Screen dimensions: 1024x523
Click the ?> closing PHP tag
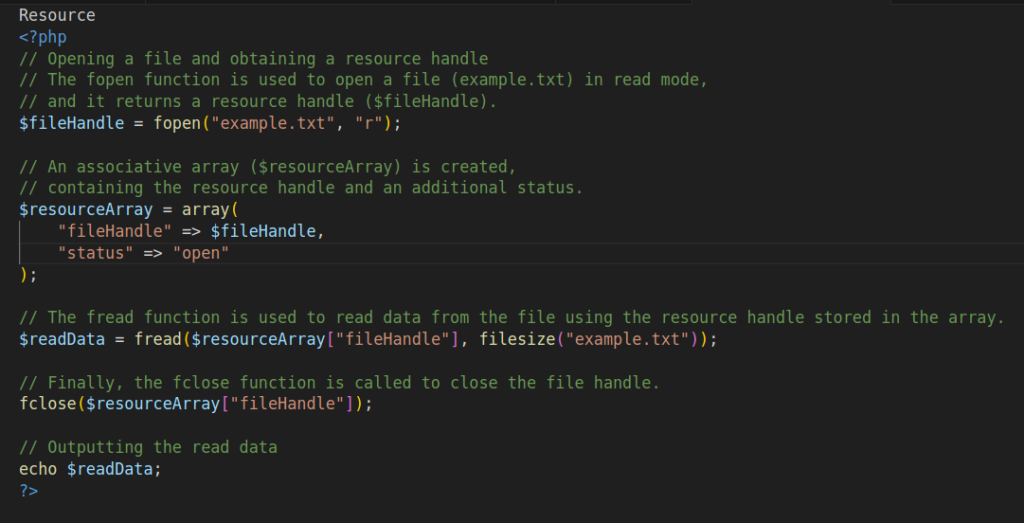(x=28, y=490)
